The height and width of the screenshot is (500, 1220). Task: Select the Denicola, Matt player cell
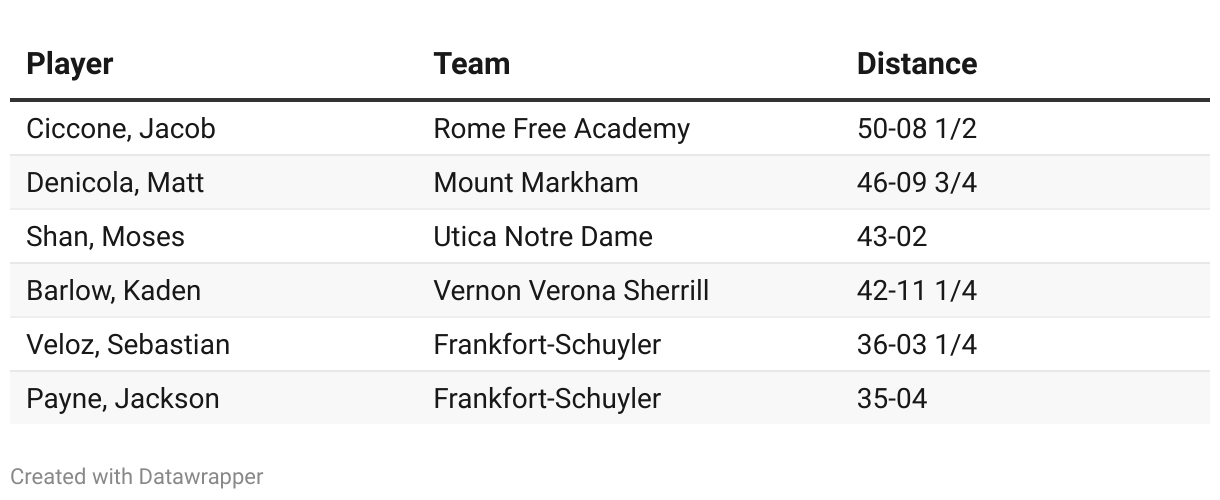[x=115, y=183]
